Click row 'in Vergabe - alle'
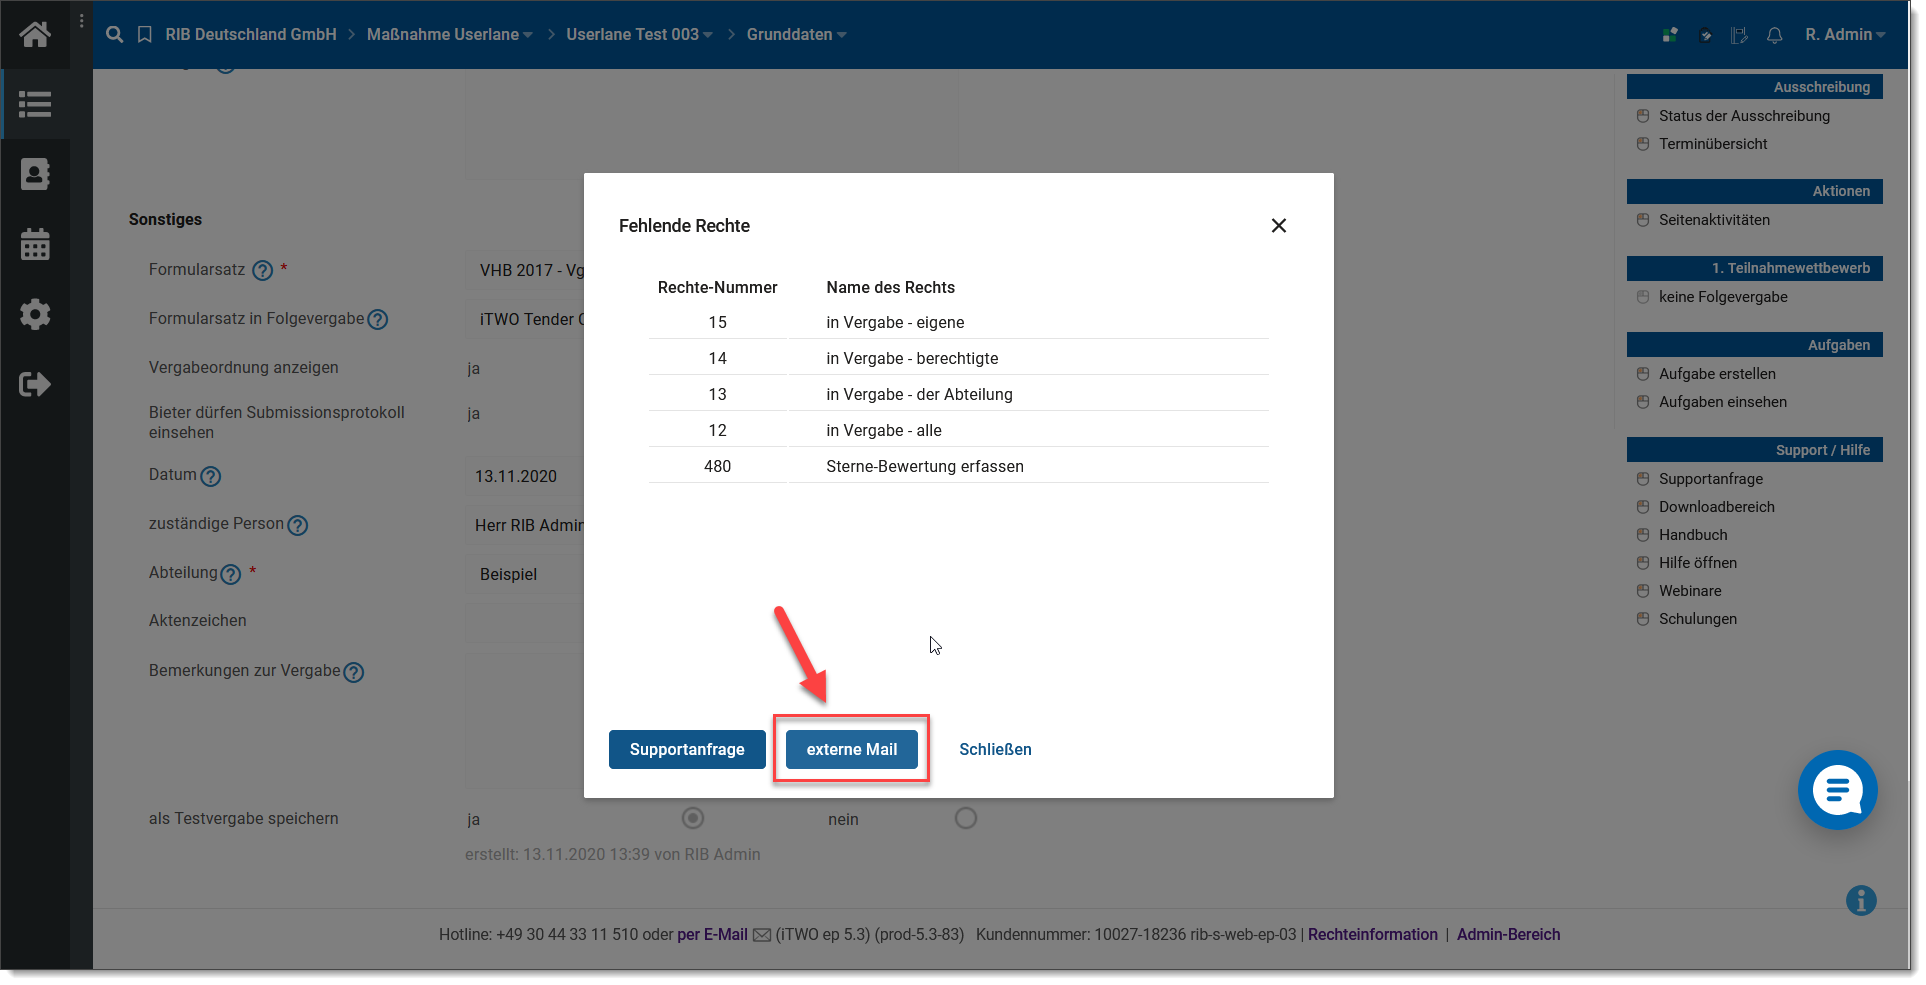 click(959, 431)
